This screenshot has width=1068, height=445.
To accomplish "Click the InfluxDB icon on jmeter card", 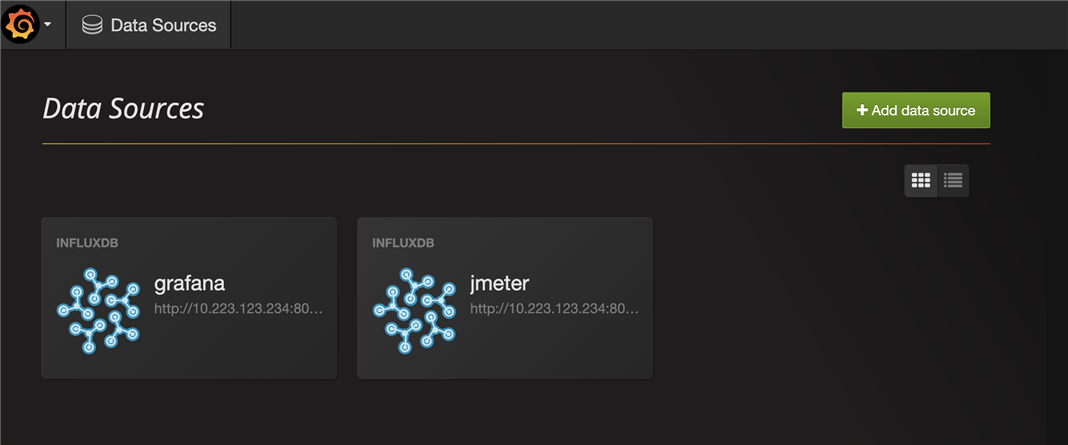I will pos(414,308).
